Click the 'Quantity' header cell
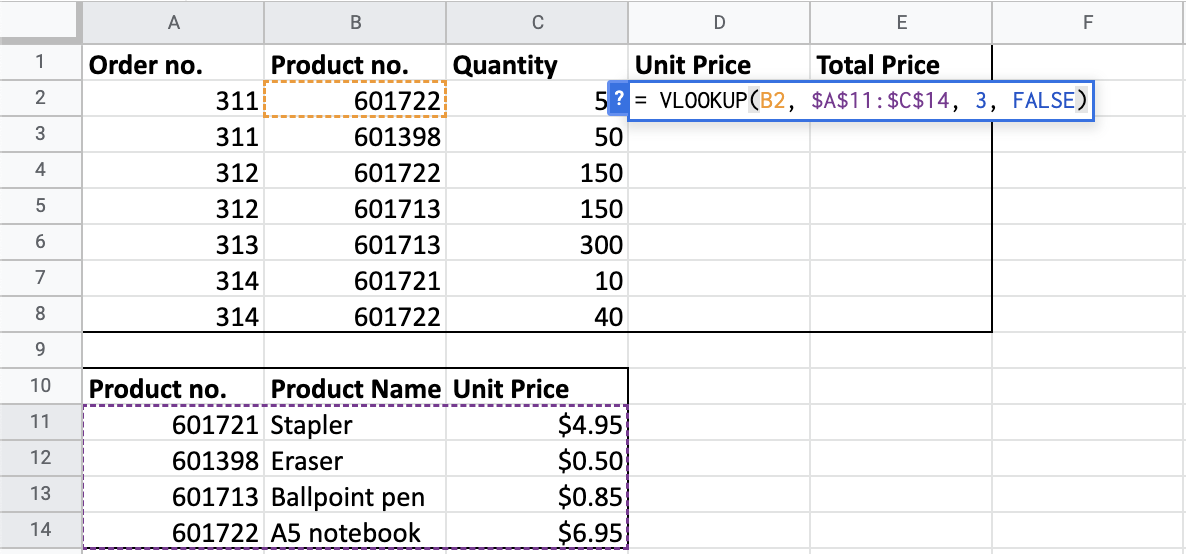Viewport: 1186px width, 554px height. (537, 63)
